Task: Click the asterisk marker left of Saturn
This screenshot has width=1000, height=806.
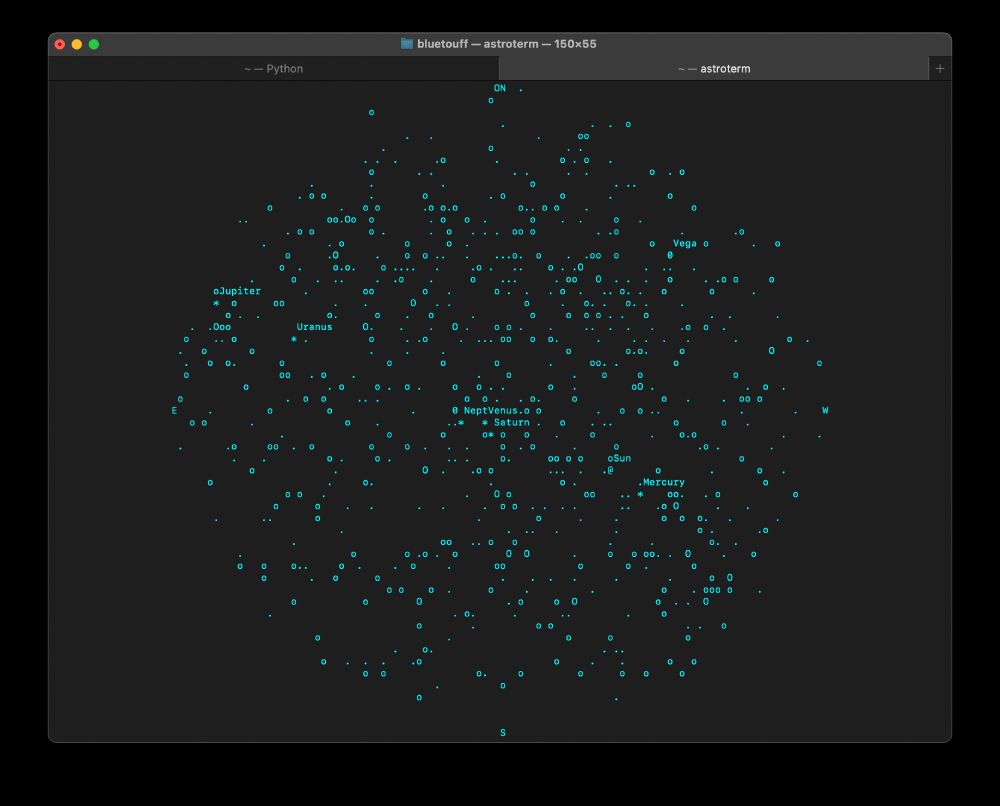Action: 485,422
